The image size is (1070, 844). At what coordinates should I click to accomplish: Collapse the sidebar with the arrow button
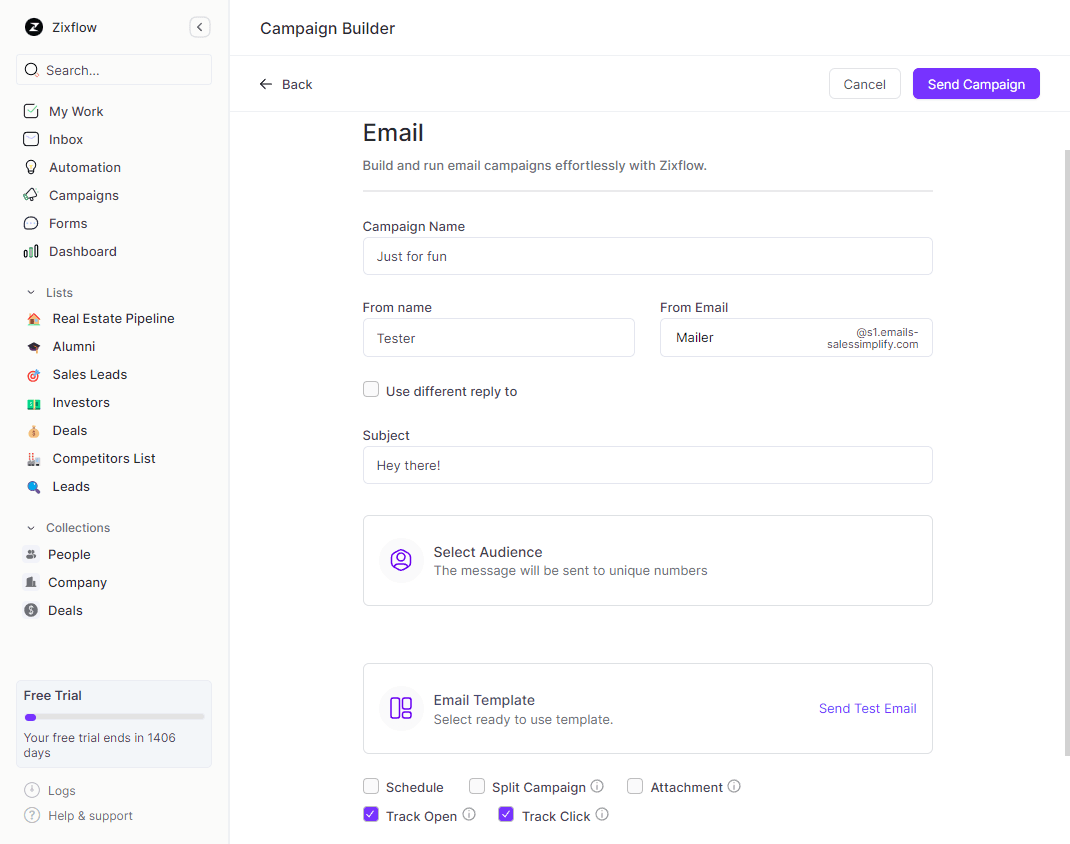click(x=199, y=27)
